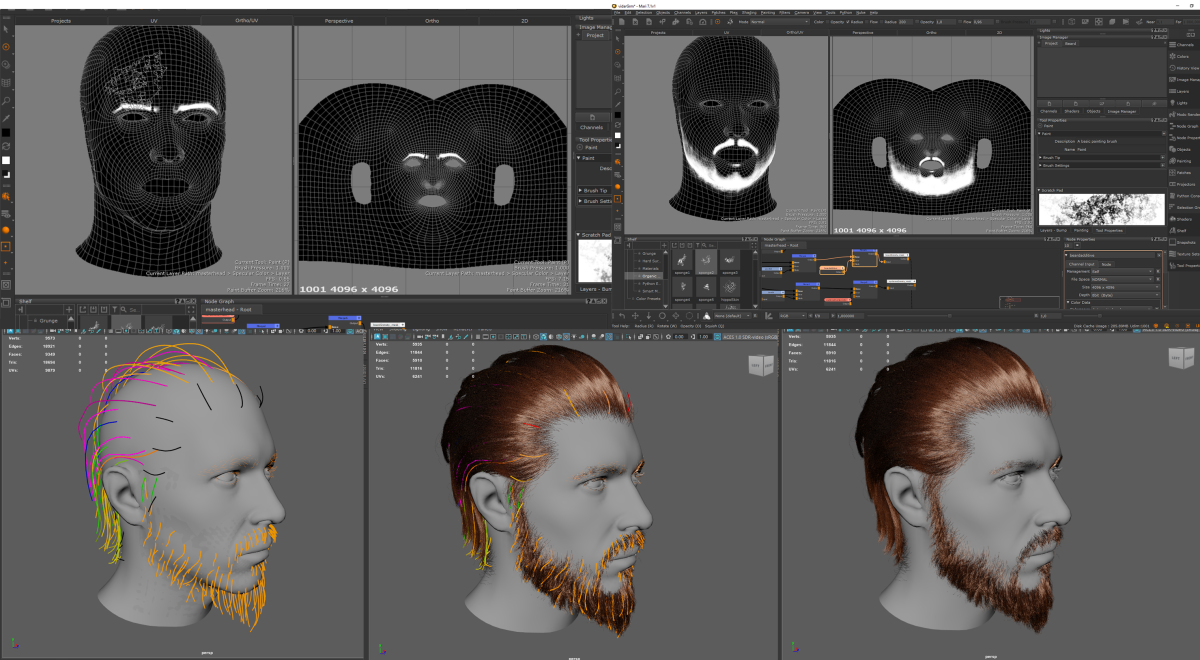This screenshot has width=1200, height=660.
Task: Click the Opacity value field in toolbar
Action: 945,22
